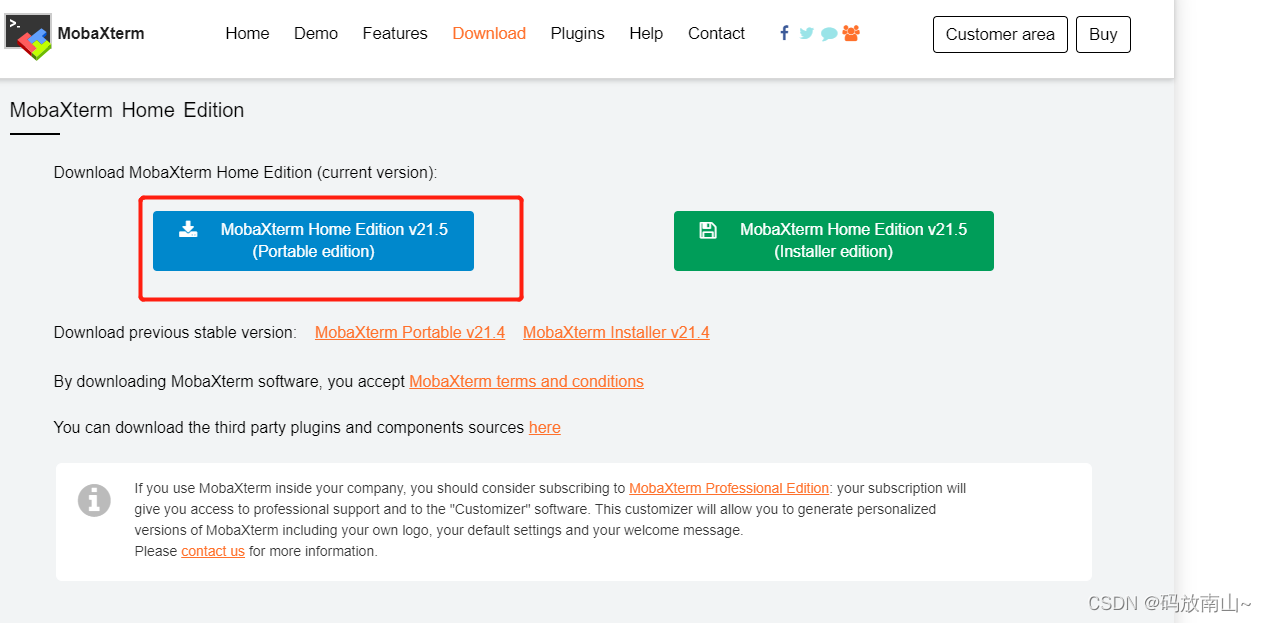Click the 'MobaXterm Home Edition' heading
The height and width of the screenshot is (623, 1266).
coord(127,110)
